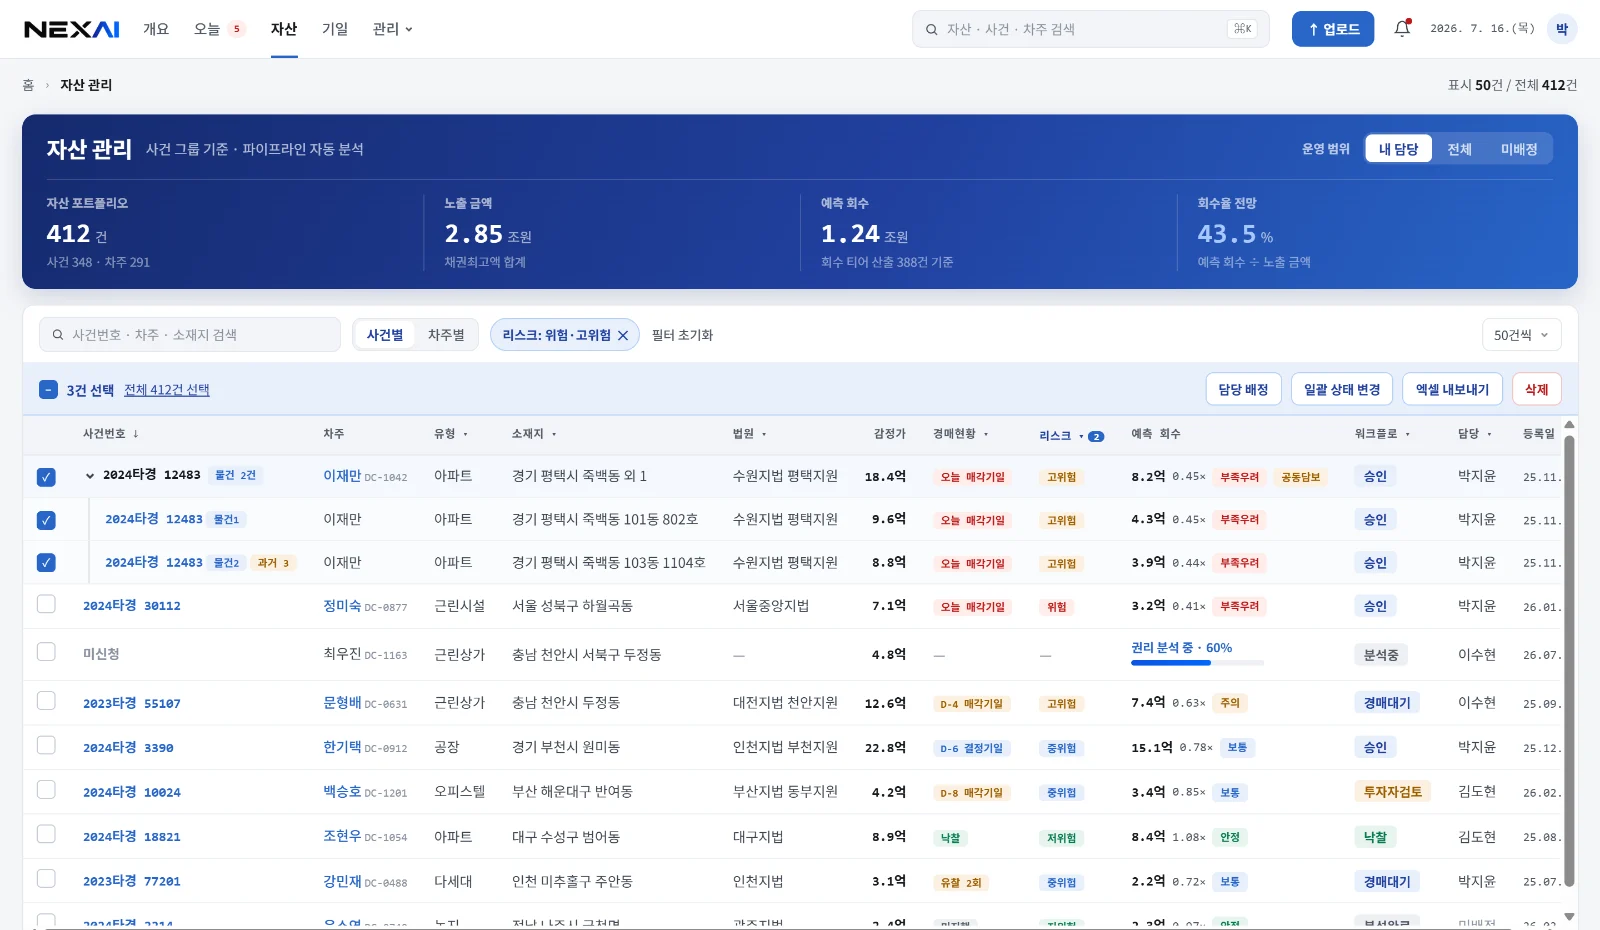The width and height of the screenshot is (1600, 930).
Task: Select the 2023타경 77201 row checkbox
Action: [46, 879]
